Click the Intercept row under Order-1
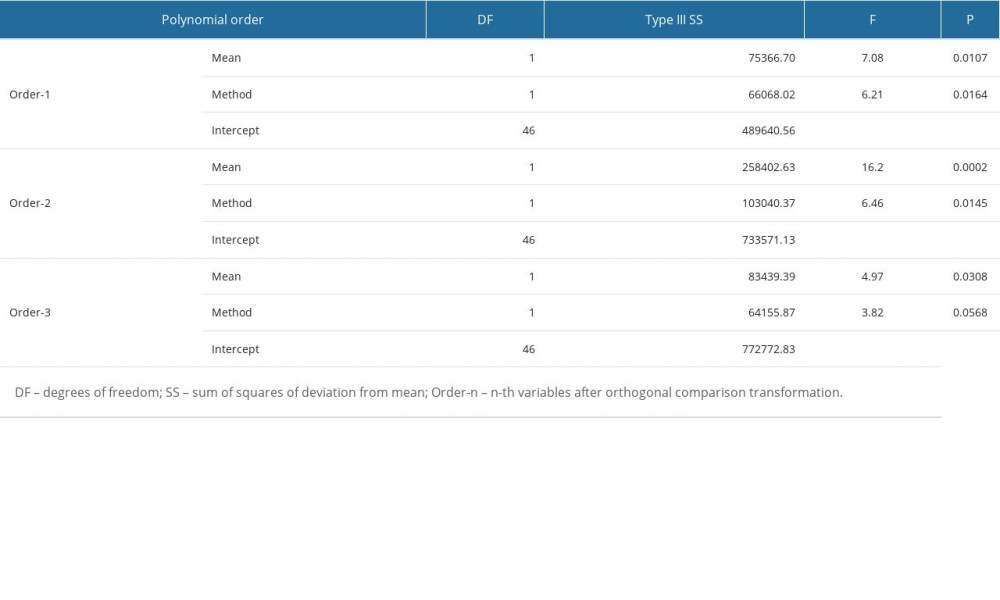 point(235,130)
